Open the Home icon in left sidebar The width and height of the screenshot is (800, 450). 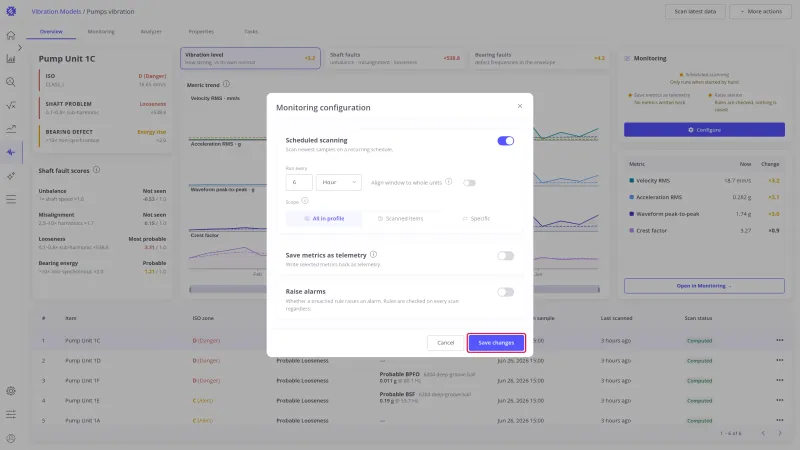(11, 35)
